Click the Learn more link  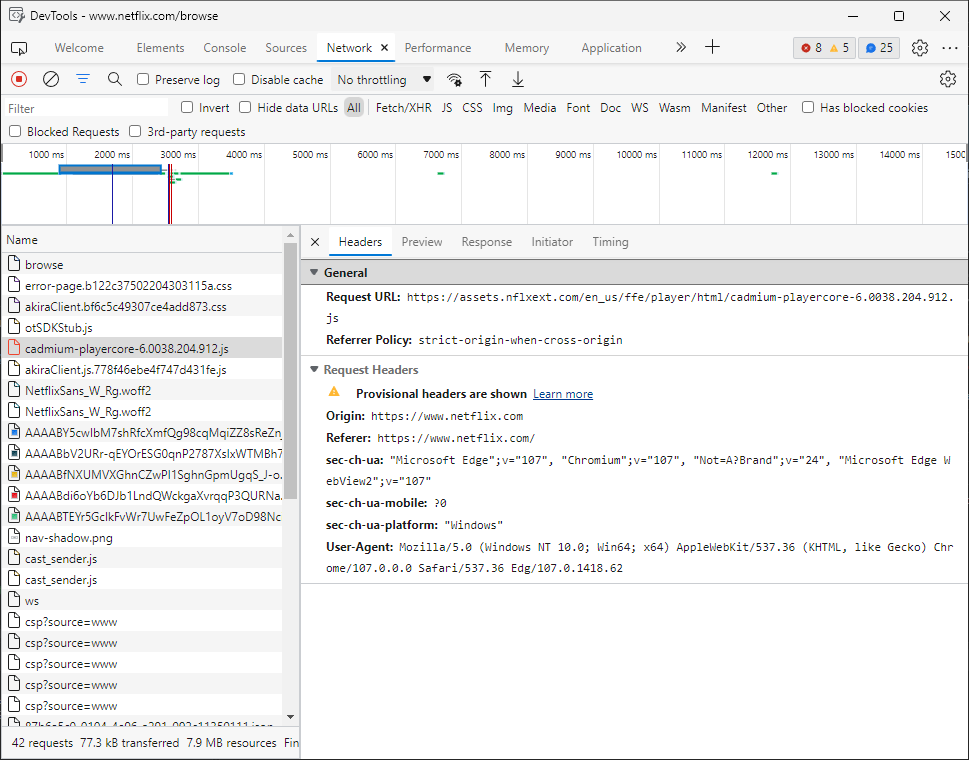point(562,393)
